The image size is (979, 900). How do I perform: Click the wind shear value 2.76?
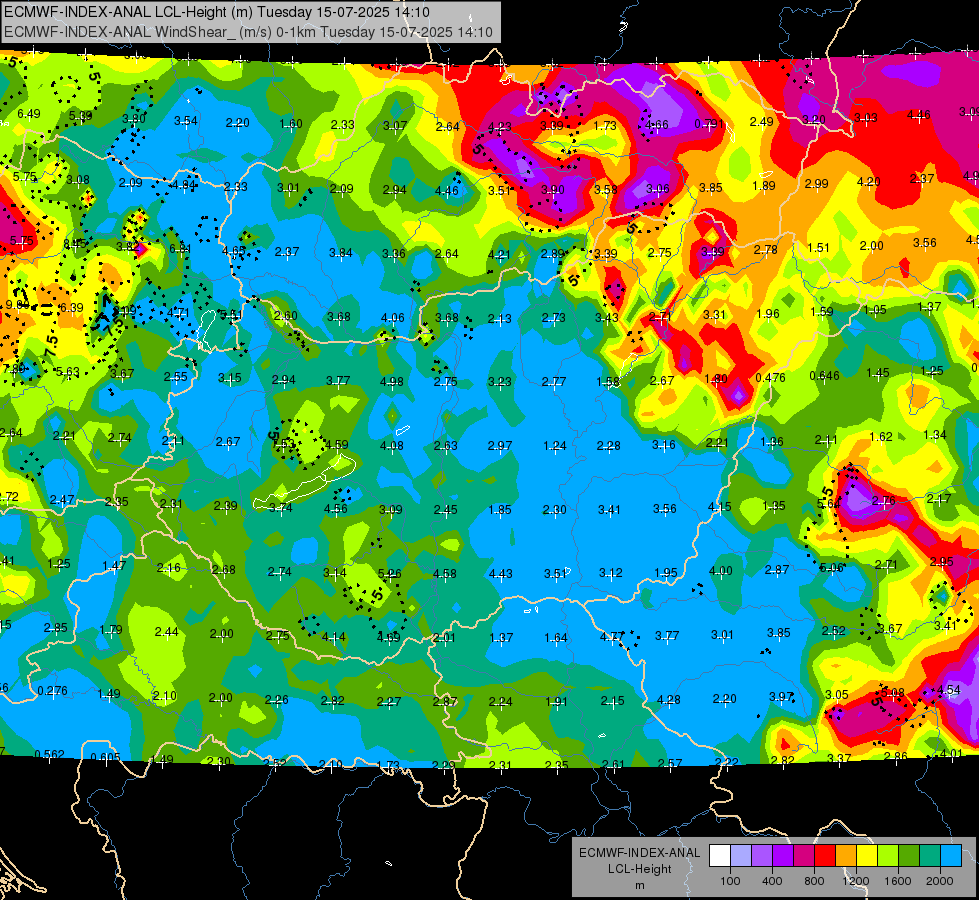click(883, 500)
